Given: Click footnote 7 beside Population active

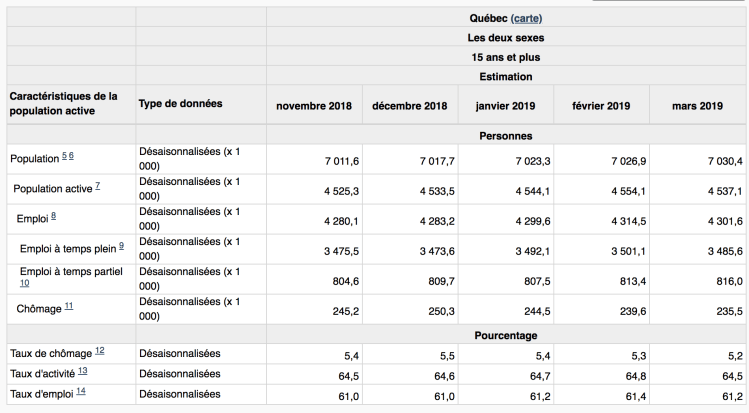Looking at the screenshot, I should 96,187.
